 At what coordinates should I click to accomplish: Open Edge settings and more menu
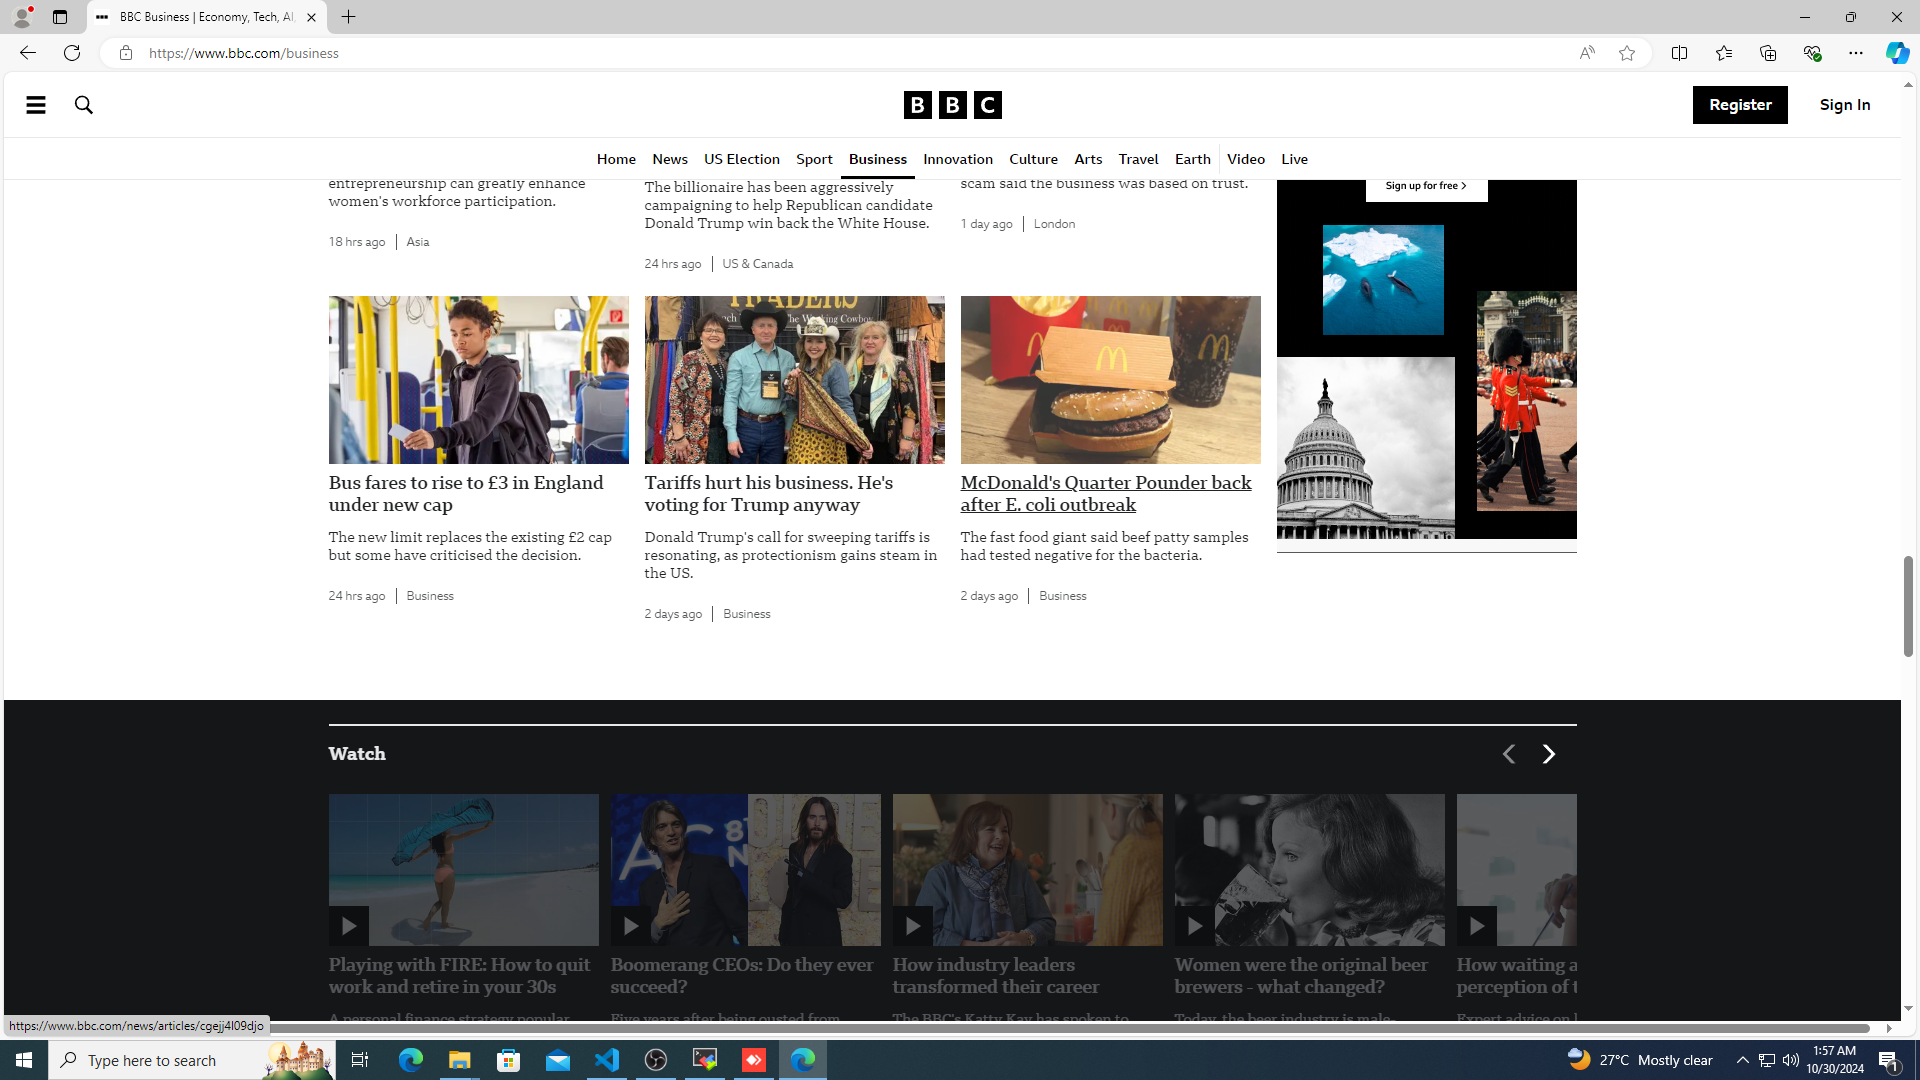coord(1855,53)
